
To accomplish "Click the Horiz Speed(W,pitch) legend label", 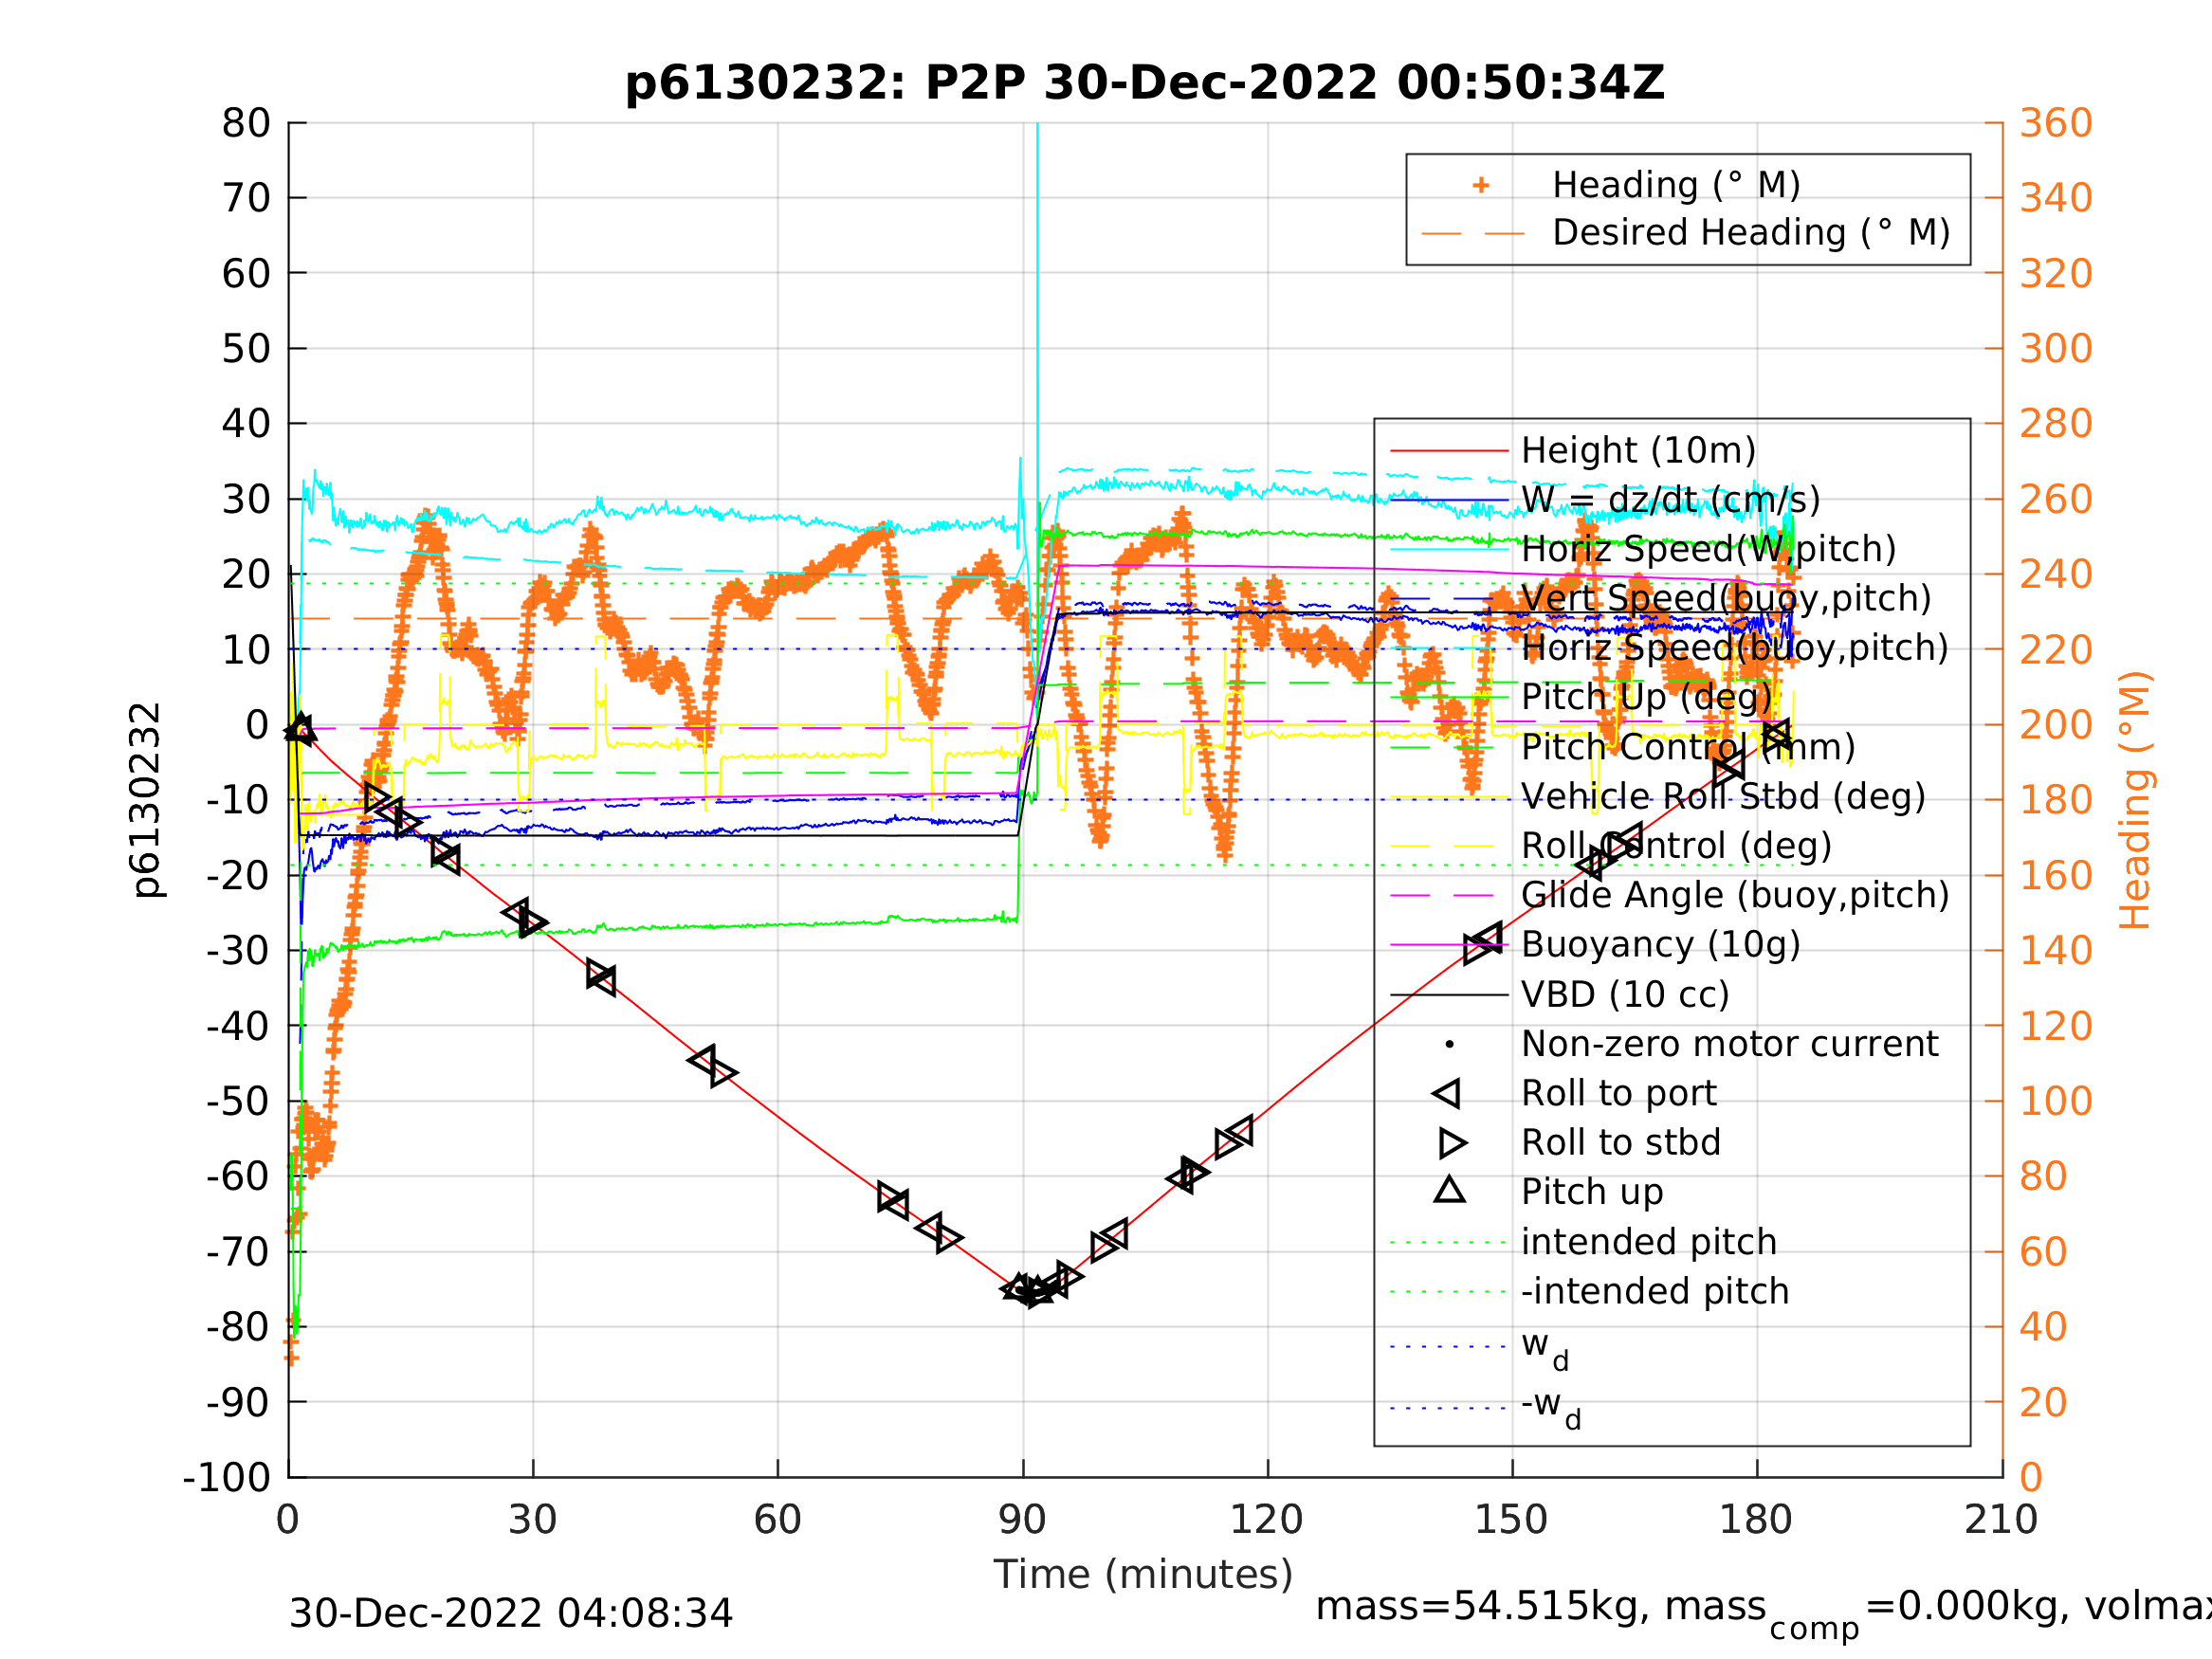I will click(x=1708, y=549).
